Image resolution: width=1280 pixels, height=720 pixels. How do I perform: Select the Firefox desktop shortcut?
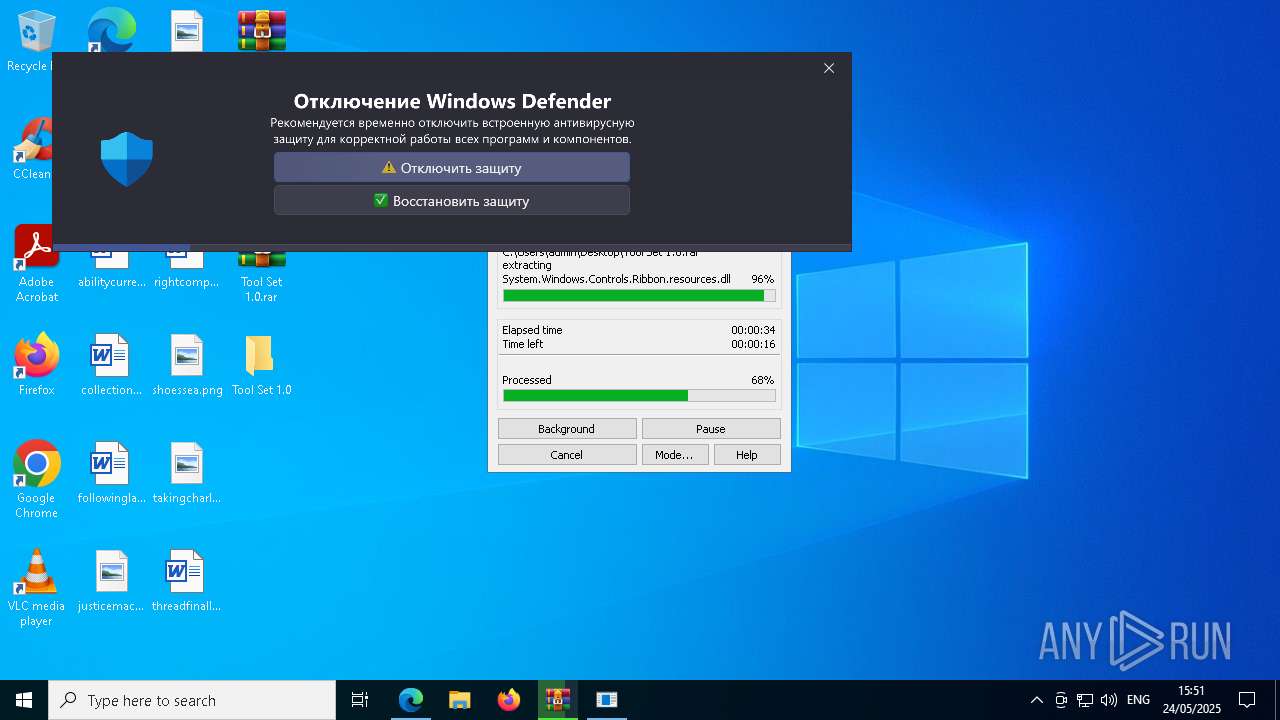[x=37, y=365]
